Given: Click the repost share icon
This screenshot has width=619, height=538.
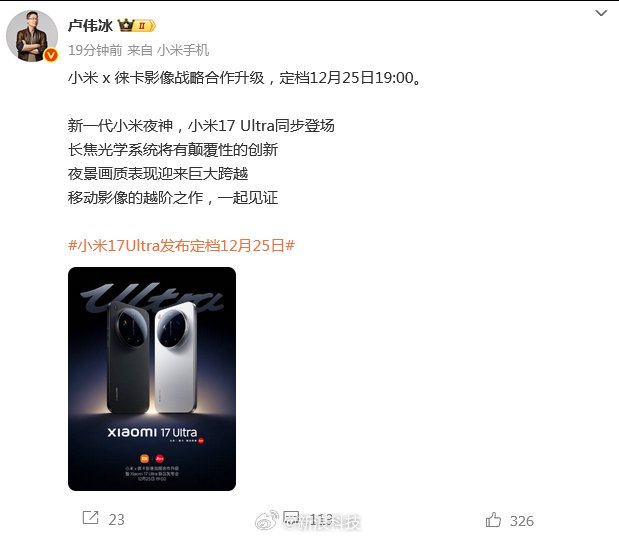Looking at the screenshot, I should [90, 518].
